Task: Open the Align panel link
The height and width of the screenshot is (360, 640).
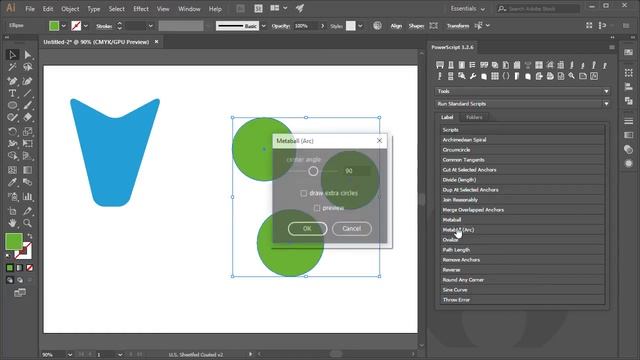Action: [396, 26]
